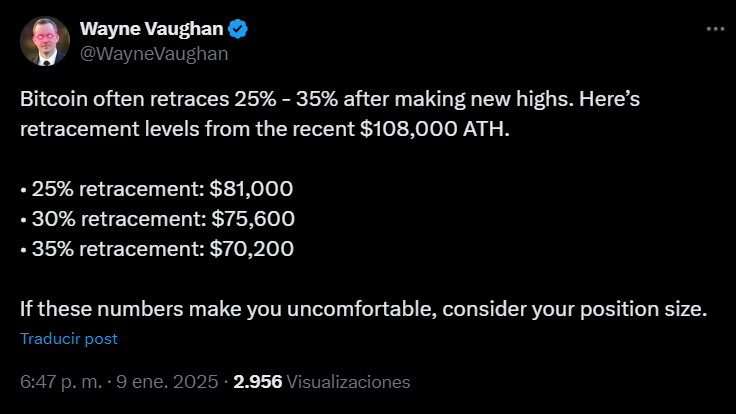Click the blue verified checkmark badge
This screenshot has width=736, height=414.
point(238,29)
